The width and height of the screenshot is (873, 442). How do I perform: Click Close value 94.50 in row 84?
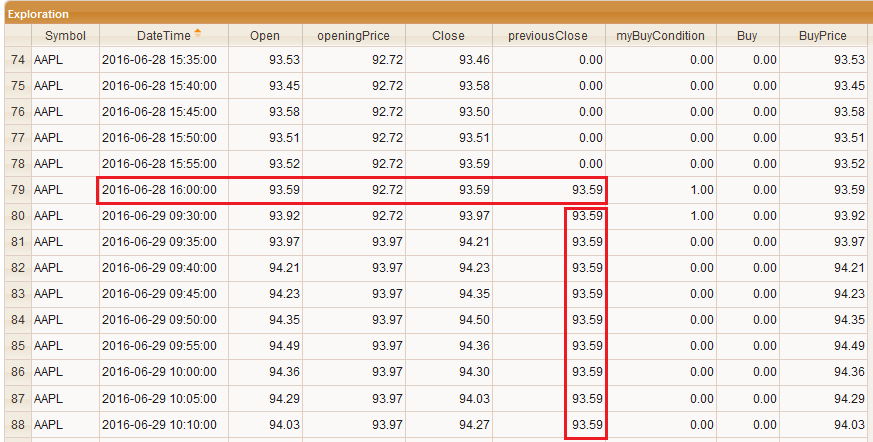point(474,320)
